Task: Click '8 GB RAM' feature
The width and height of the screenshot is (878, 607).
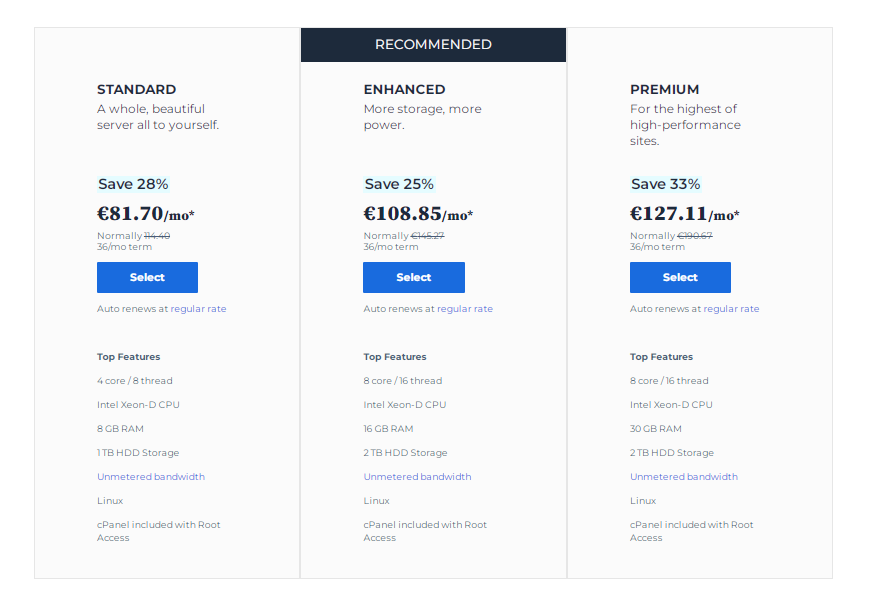Action: 120,429
